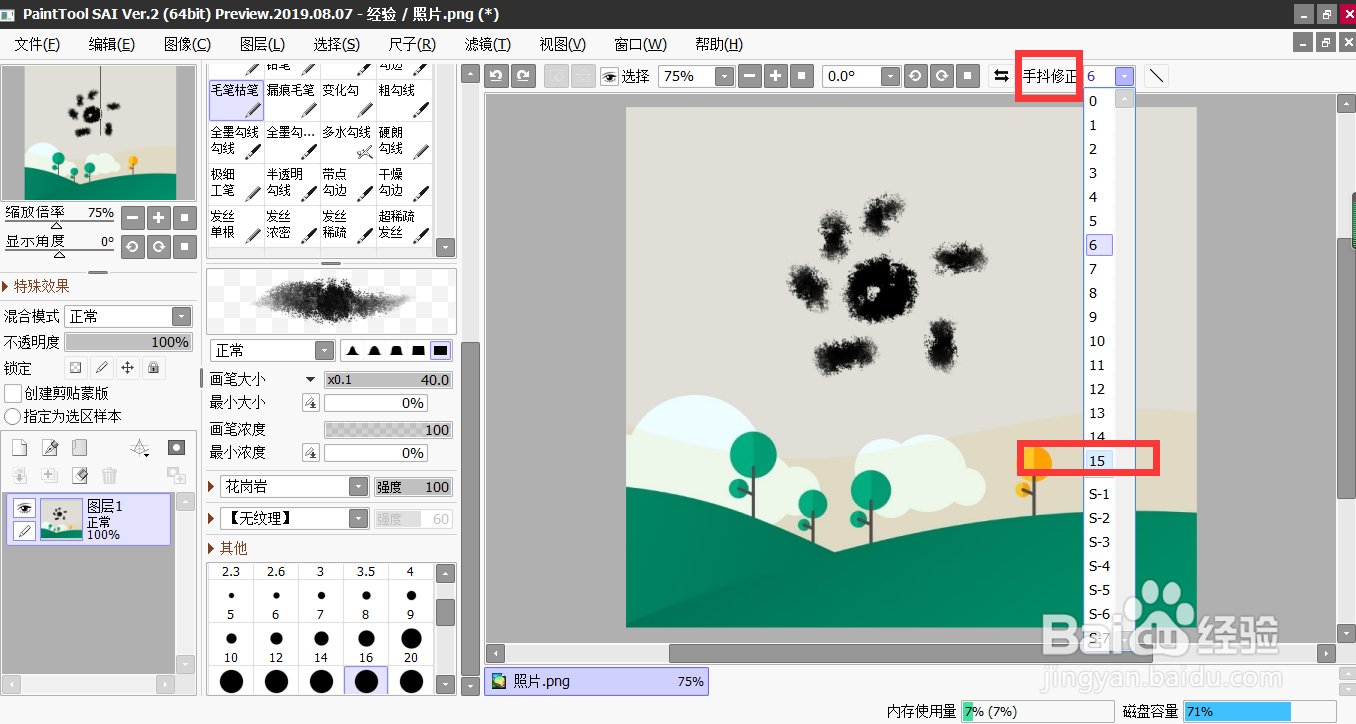The height and width of the screenshot is (724, 1356).
Task: Select brush size 3.5 preset
Action: pyautogui.click(x=366, y=572)
